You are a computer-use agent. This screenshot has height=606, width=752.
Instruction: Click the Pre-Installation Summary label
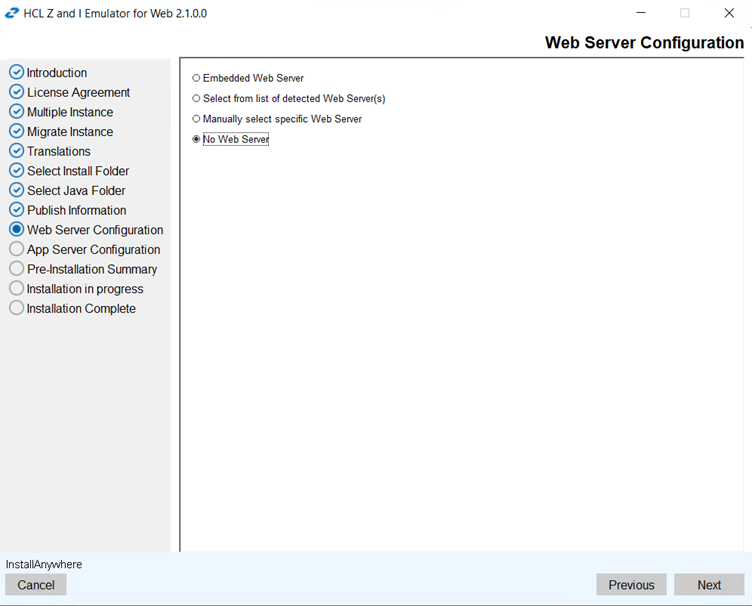point(92,269)
